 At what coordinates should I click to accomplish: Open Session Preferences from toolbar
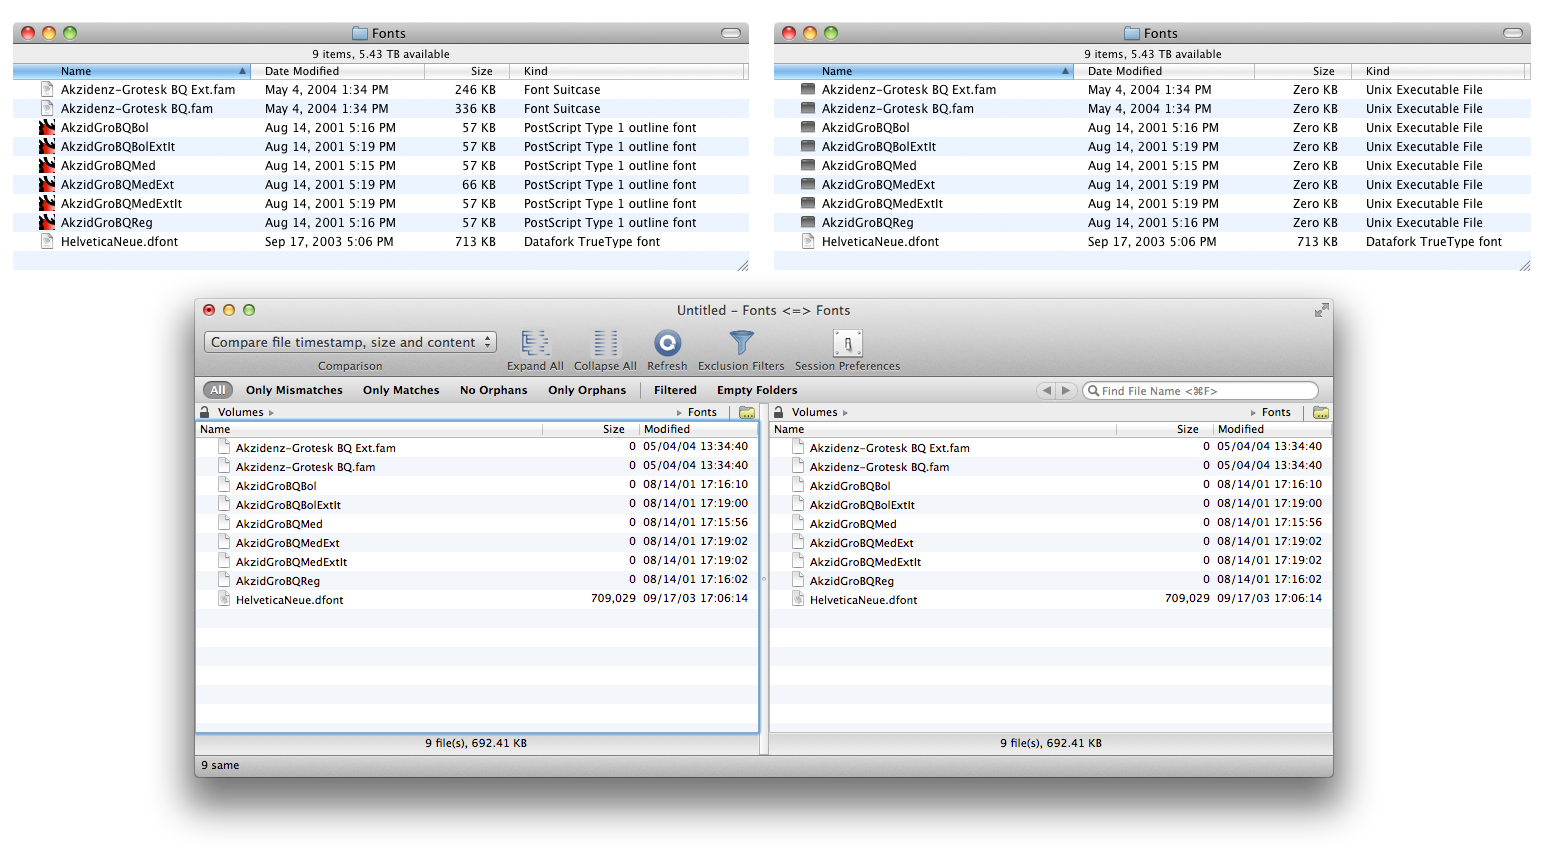tap(847, 343)
